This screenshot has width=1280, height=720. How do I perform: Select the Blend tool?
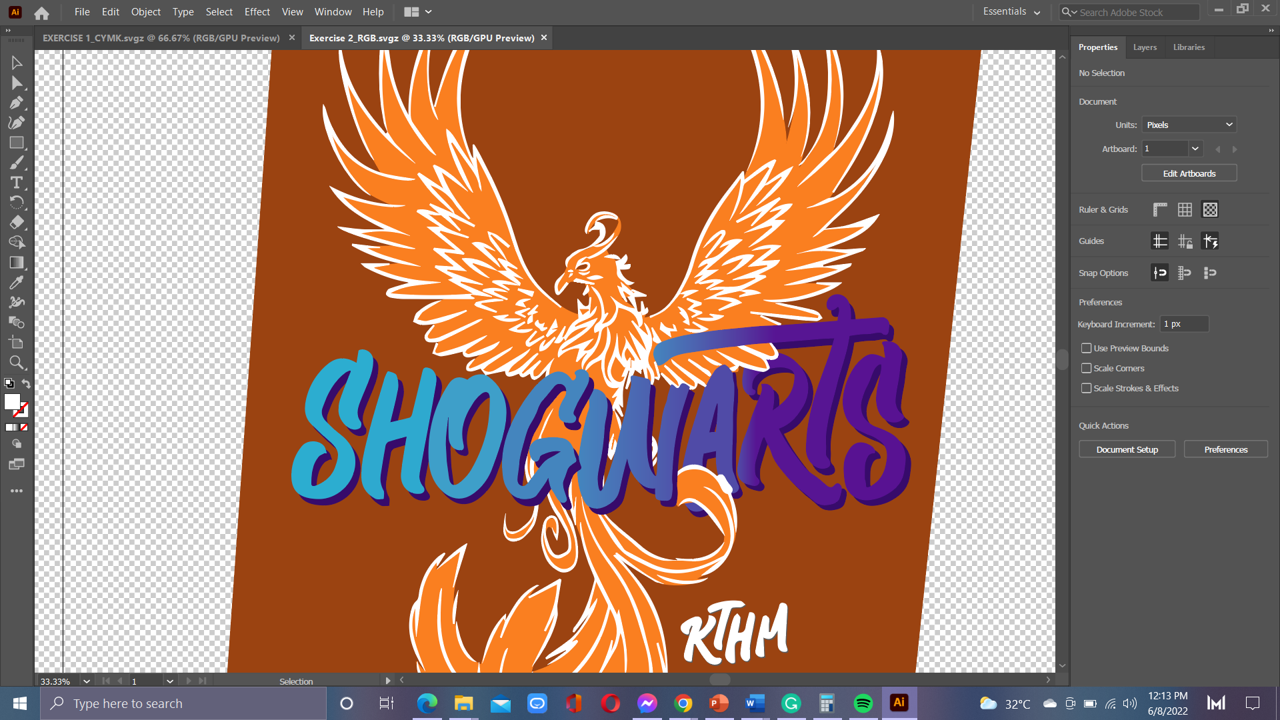pyautogui.click(x=17, y=323)
